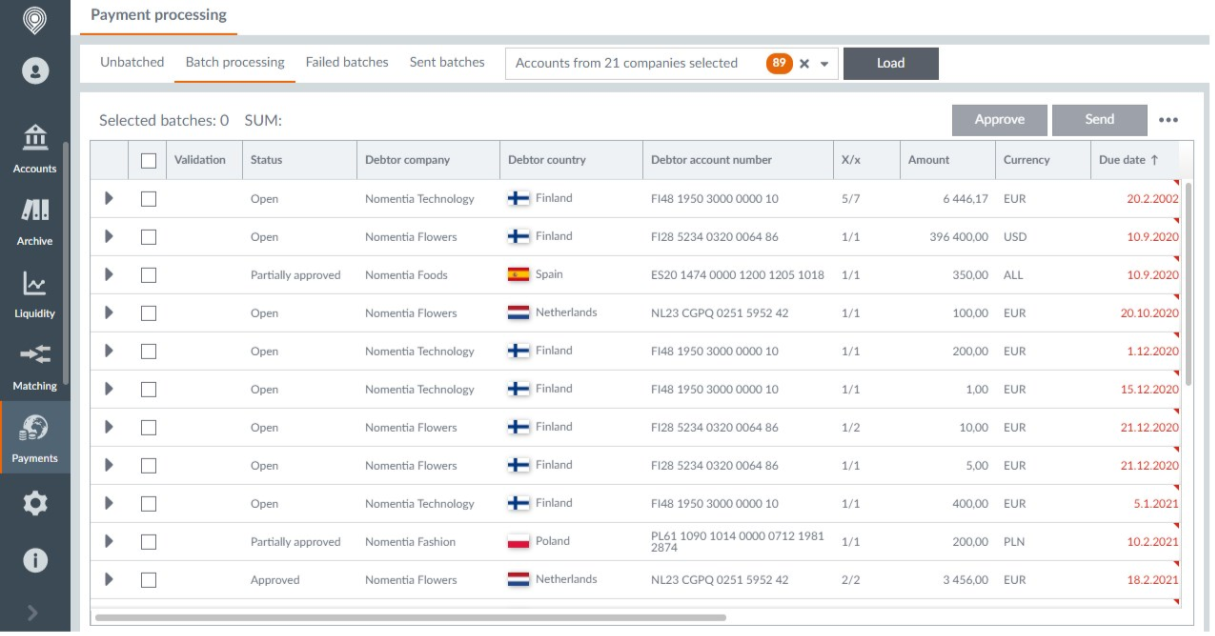
Task: Click the orange 89 count badge
Action: [x=779, y=63]
